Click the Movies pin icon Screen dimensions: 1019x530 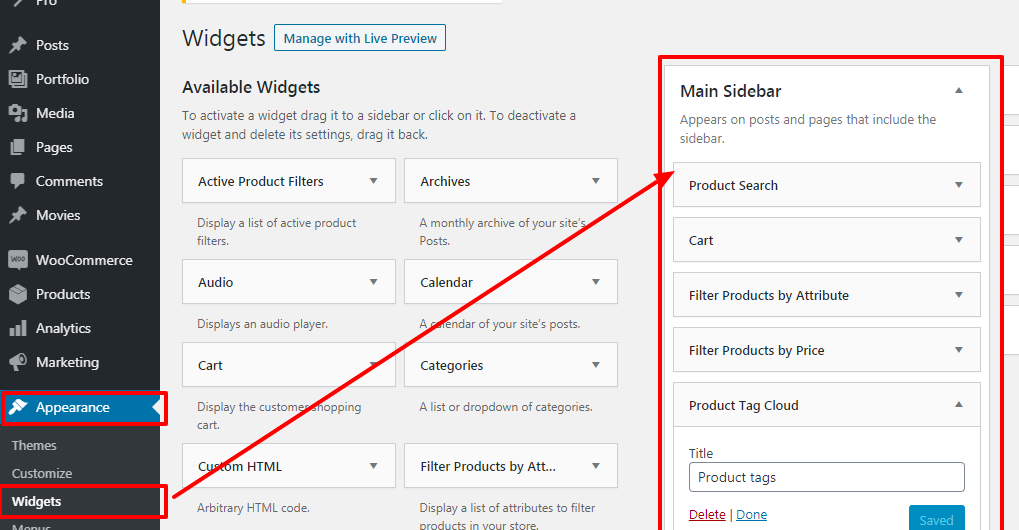pos(18,215)
